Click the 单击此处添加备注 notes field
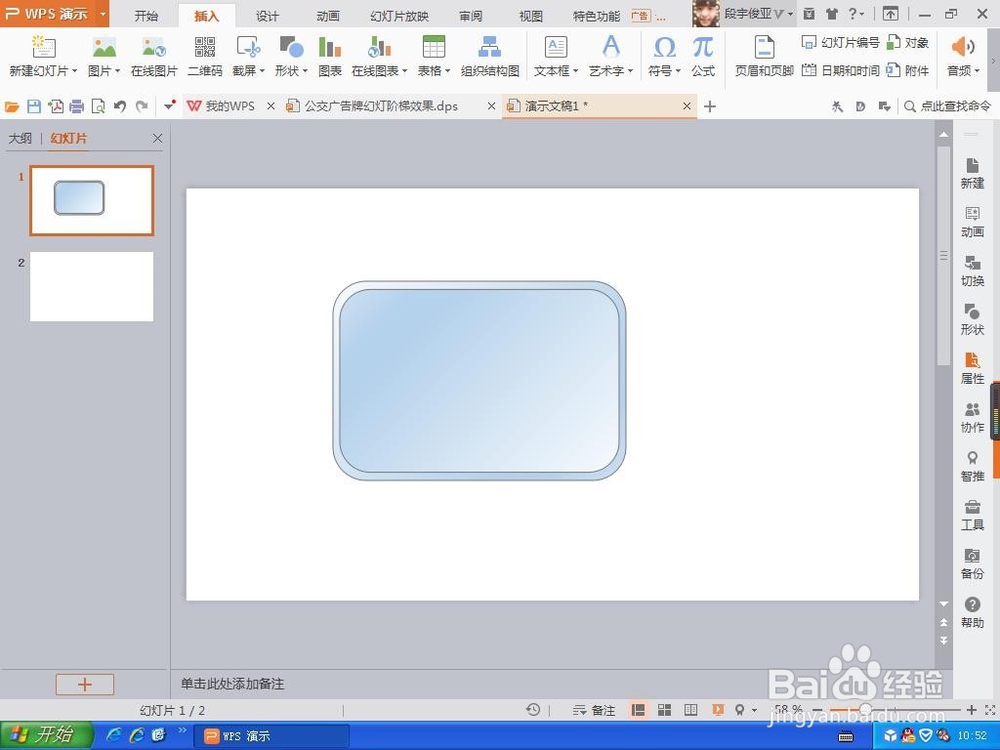This screenshot has width=1000, height=750. [233, 684]
